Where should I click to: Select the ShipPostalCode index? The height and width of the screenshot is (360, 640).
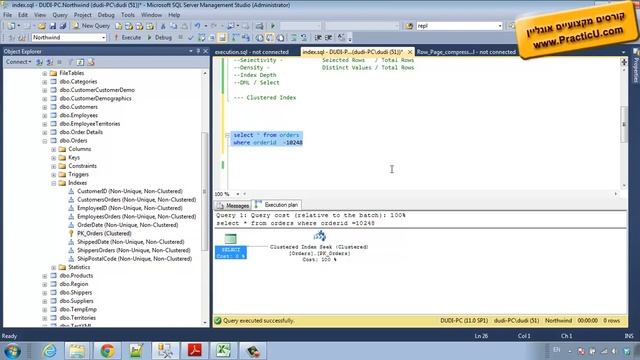(134, 259)
